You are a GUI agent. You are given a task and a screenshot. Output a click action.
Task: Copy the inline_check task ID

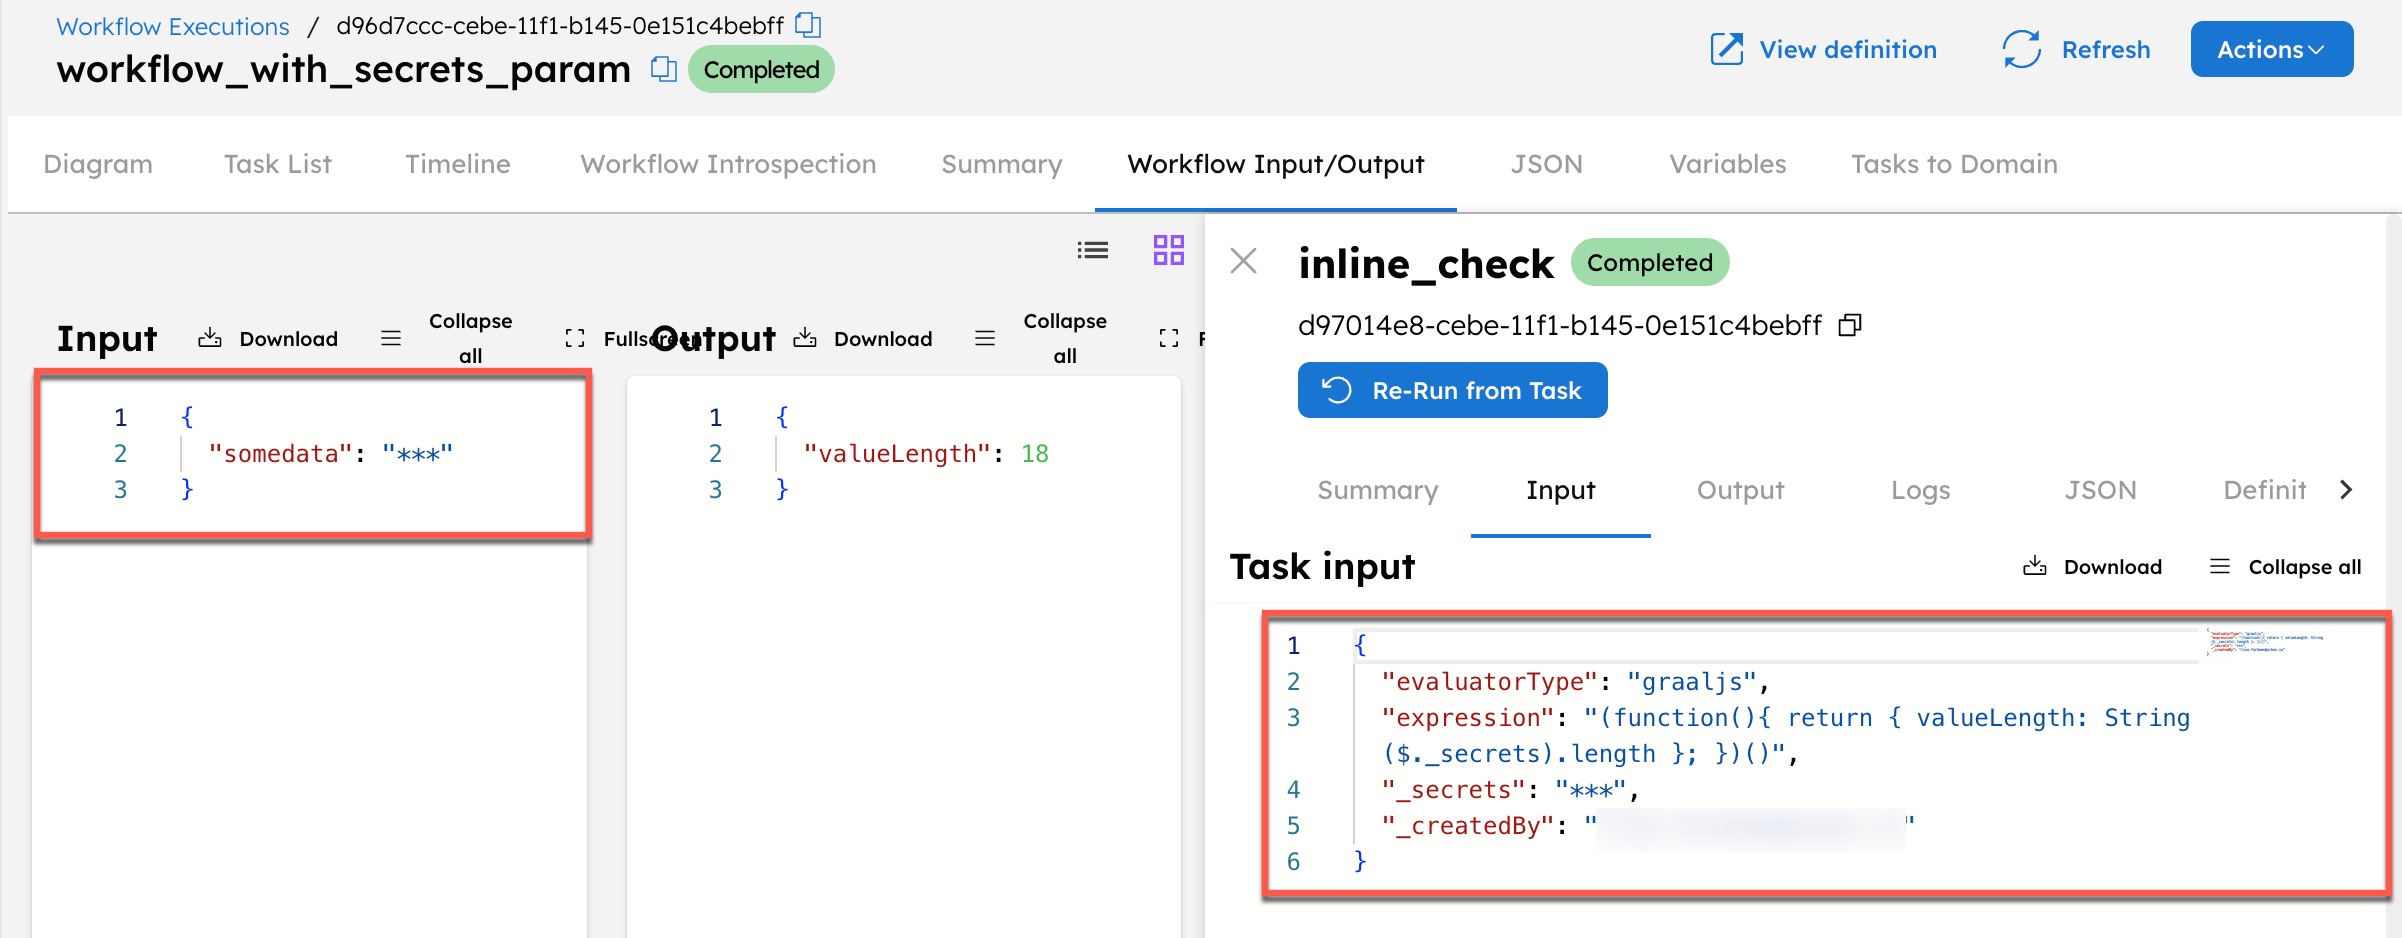[1850, 325]
